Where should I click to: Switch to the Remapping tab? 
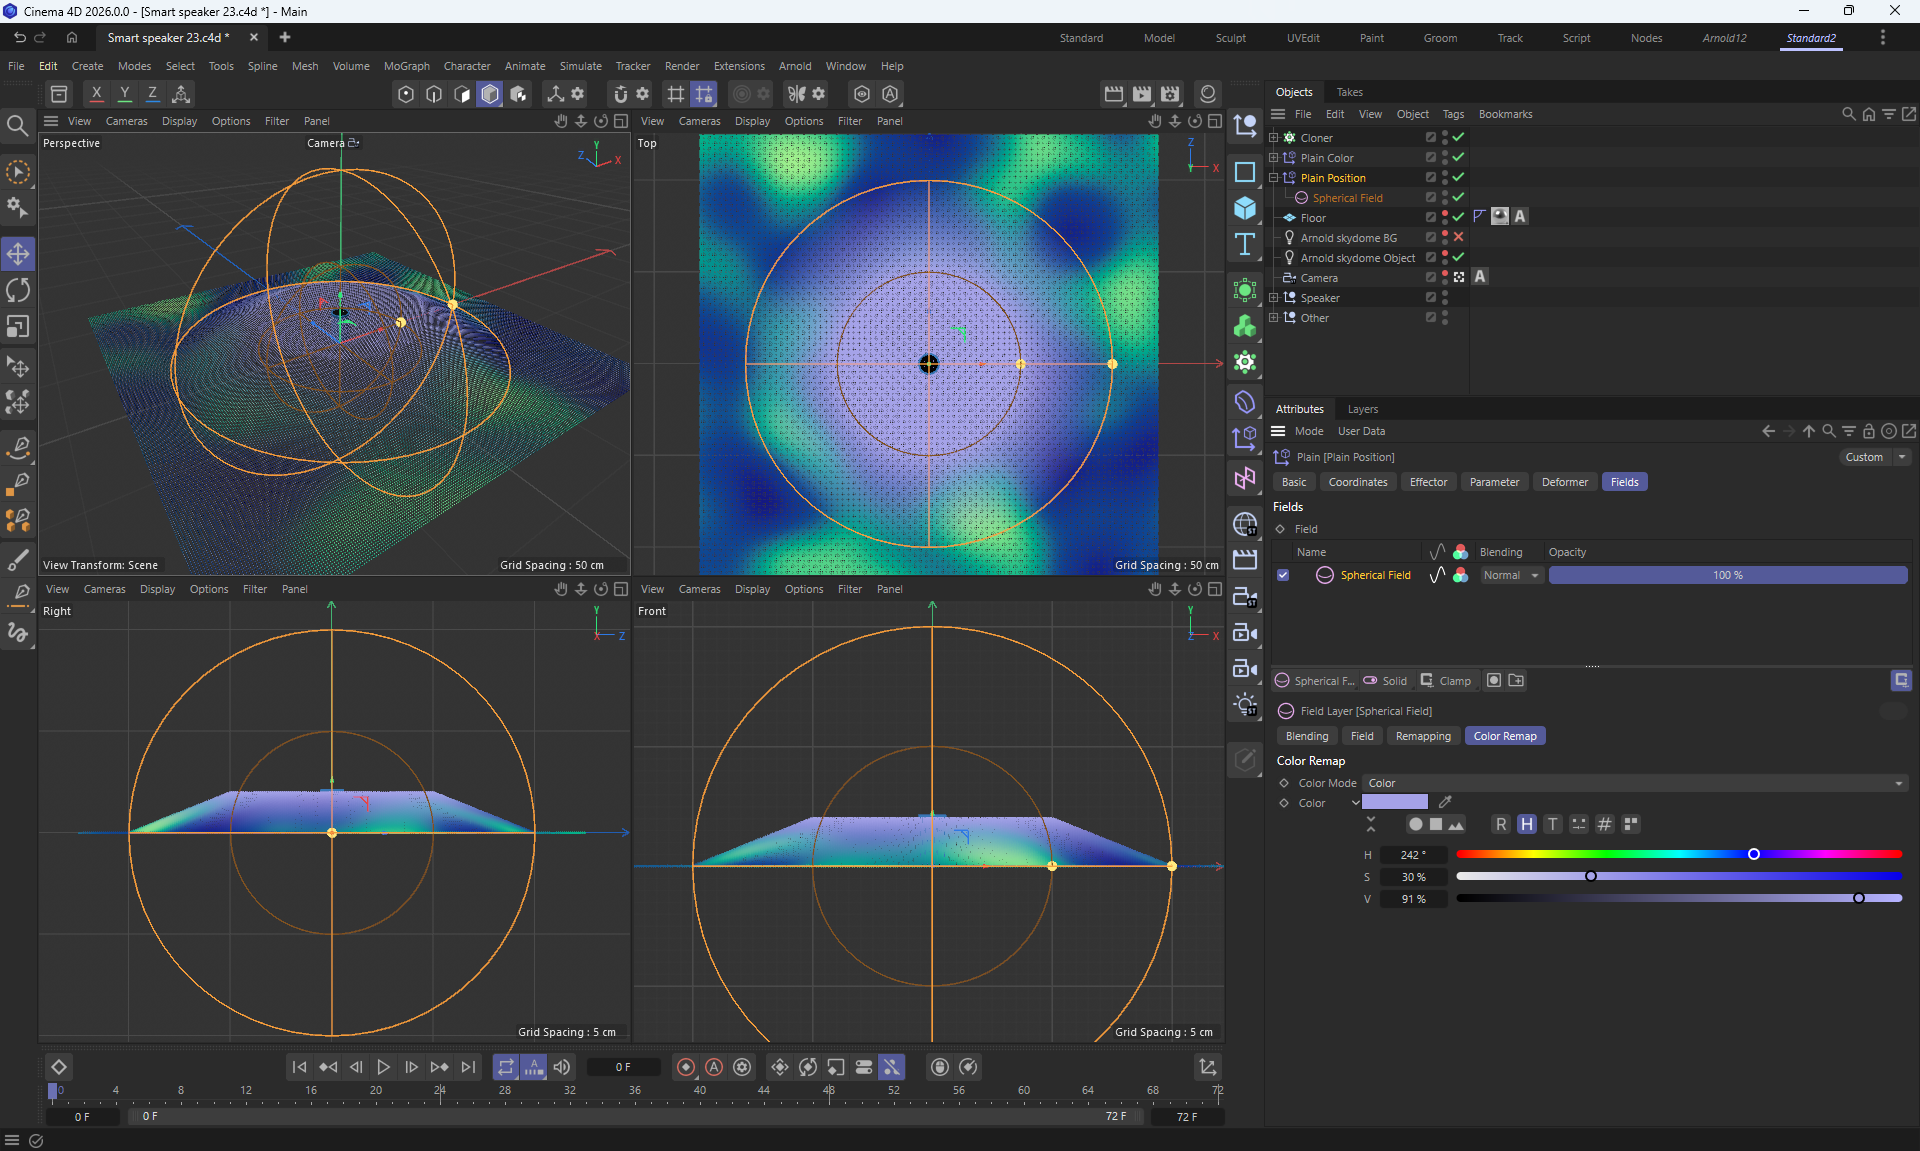[x=1422, y=736]
